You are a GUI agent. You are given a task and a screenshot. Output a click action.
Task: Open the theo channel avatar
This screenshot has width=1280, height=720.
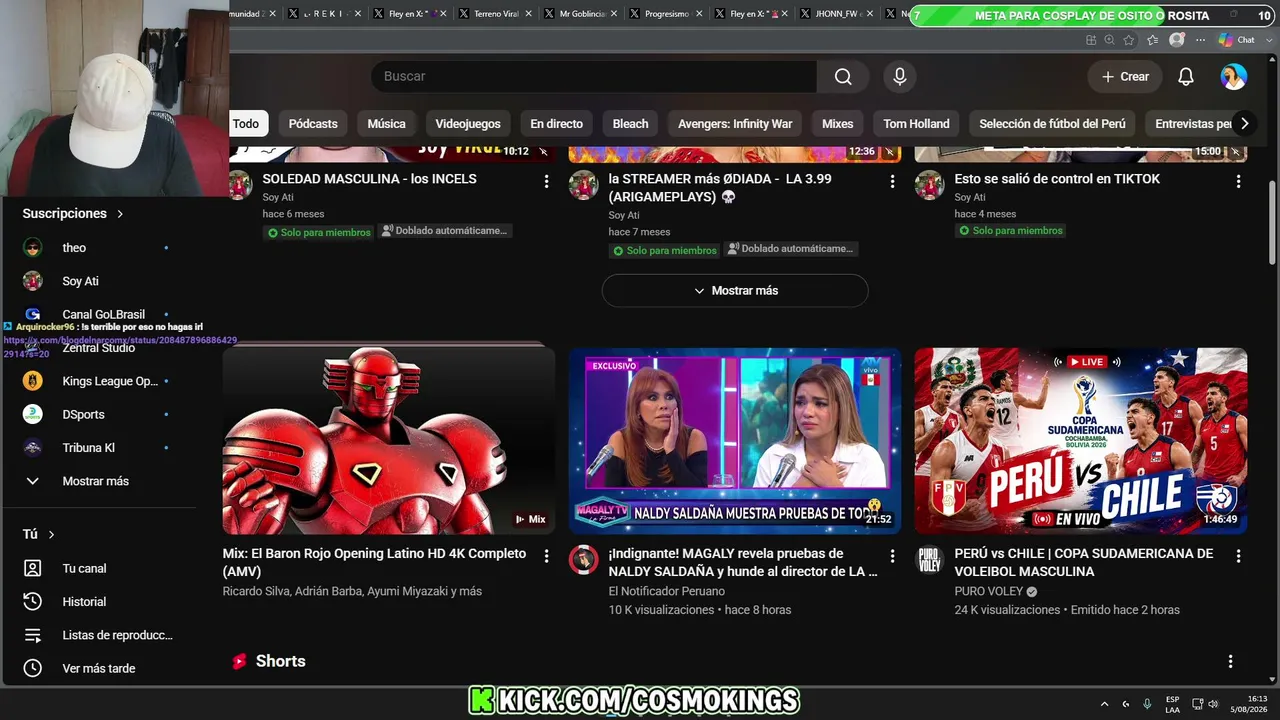click(x=33, y=248)
